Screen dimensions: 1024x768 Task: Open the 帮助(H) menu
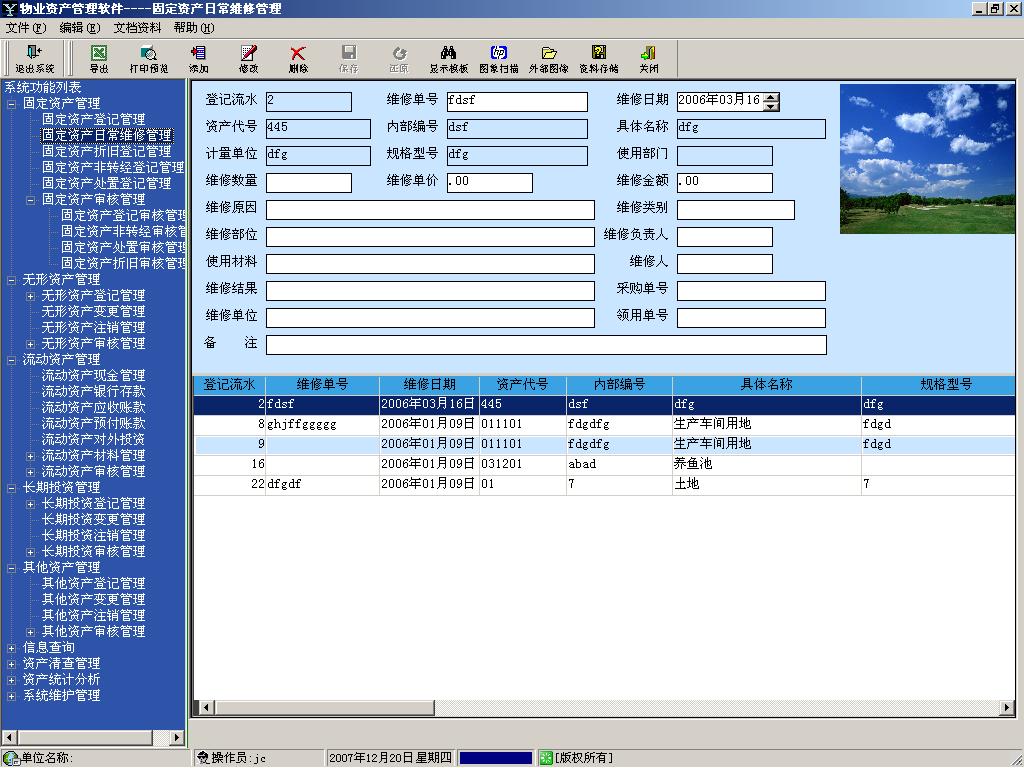pos(193,28)
